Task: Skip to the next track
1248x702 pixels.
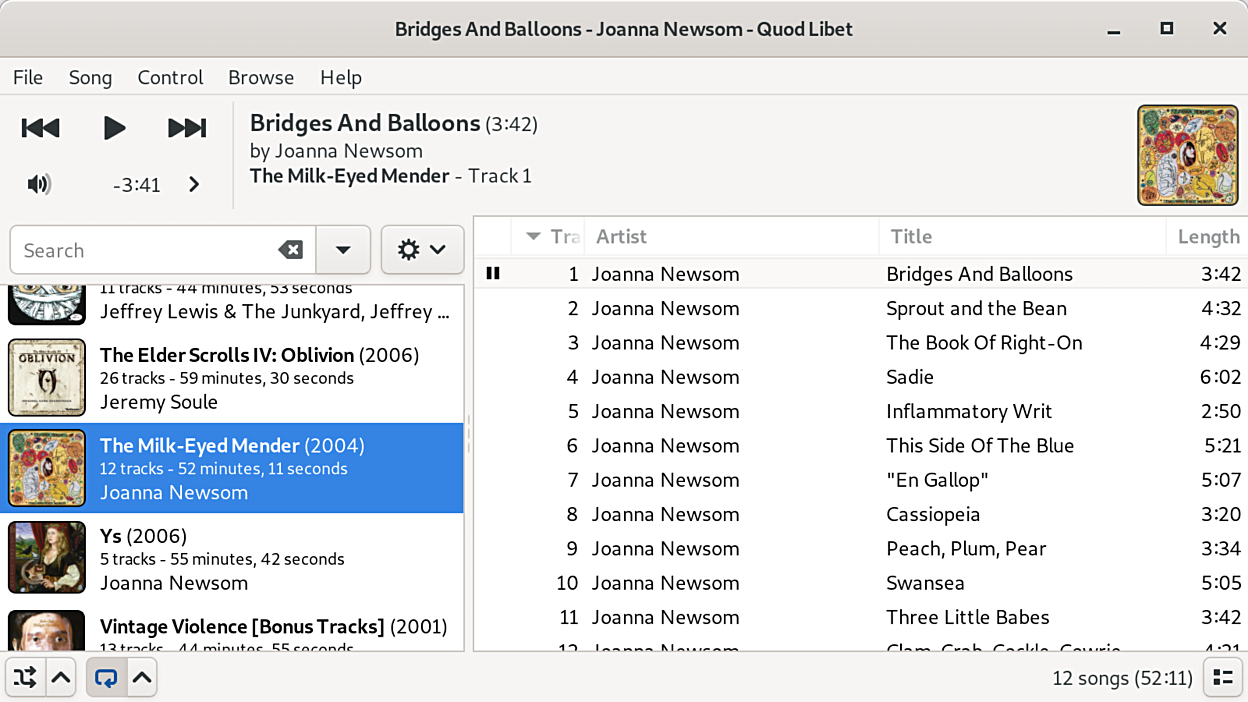Action: pos(187,128)
